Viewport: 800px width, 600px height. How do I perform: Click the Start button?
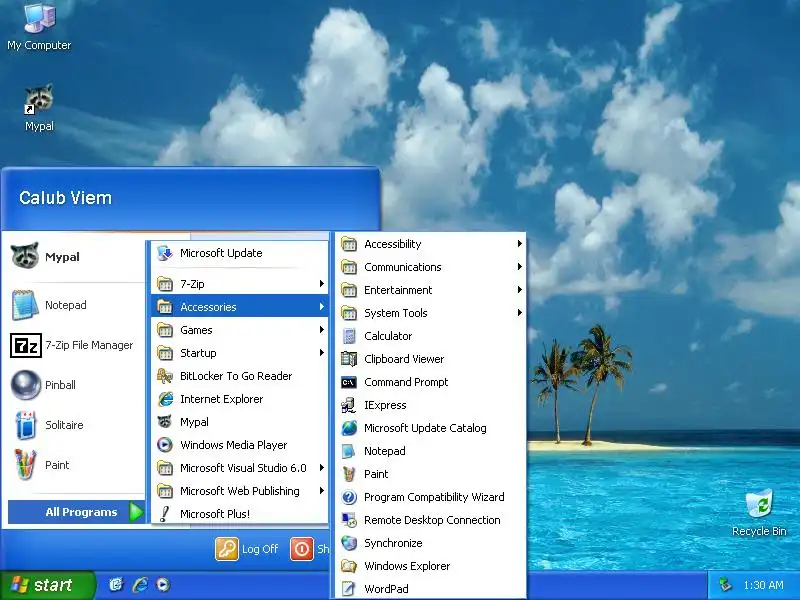click(47, 585)
